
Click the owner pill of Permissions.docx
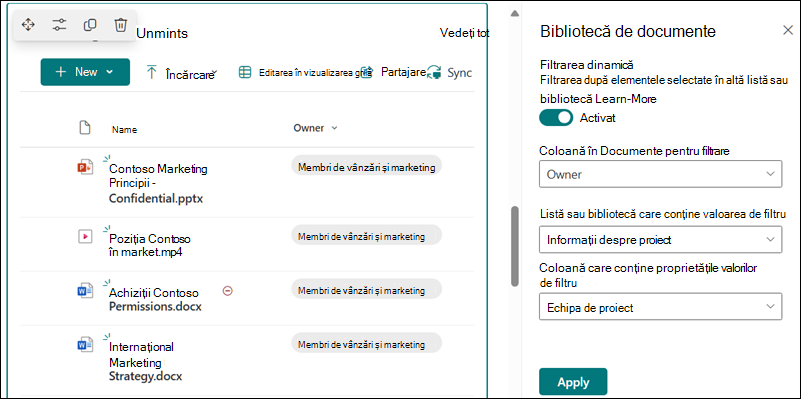point(366,289)
